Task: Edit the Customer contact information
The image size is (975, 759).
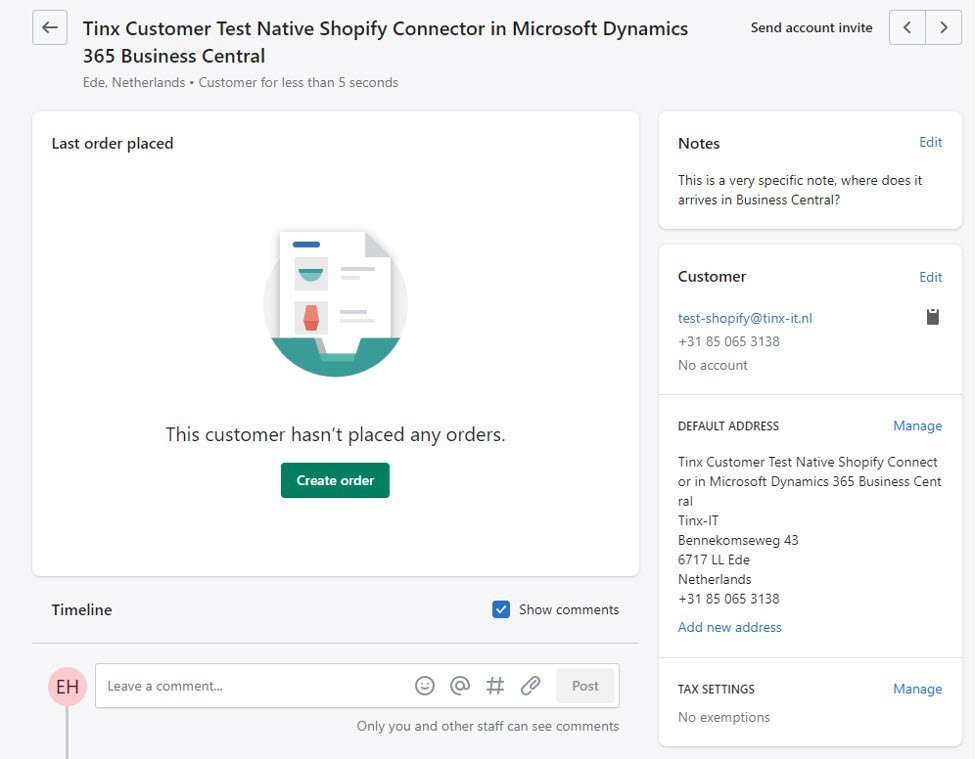Action: coord(930,277)
